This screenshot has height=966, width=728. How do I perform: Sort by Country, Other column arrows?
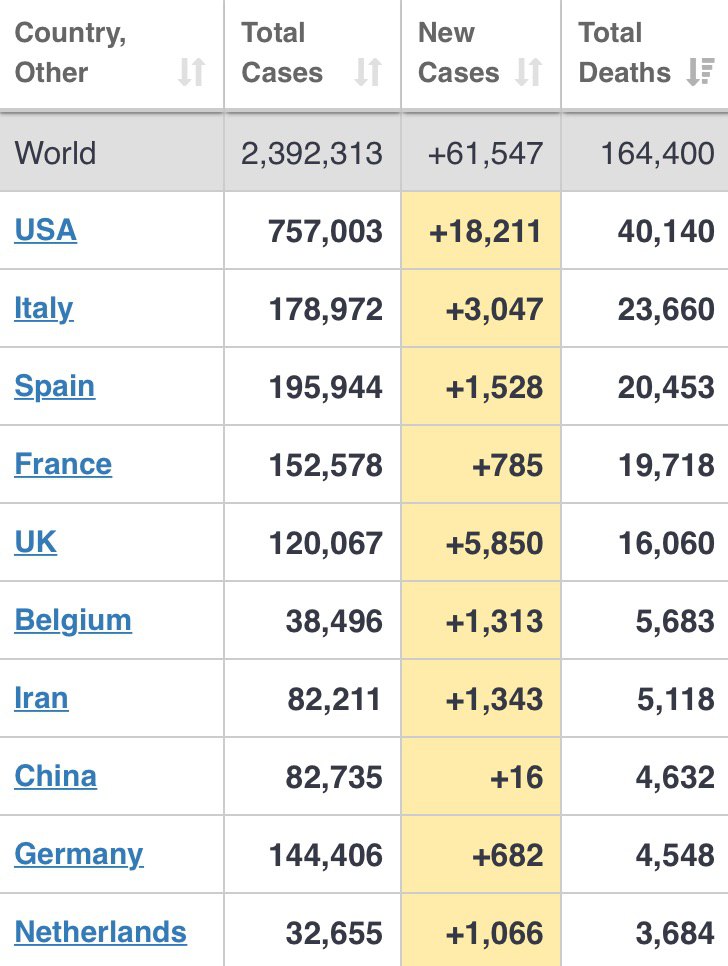point(191,71)
